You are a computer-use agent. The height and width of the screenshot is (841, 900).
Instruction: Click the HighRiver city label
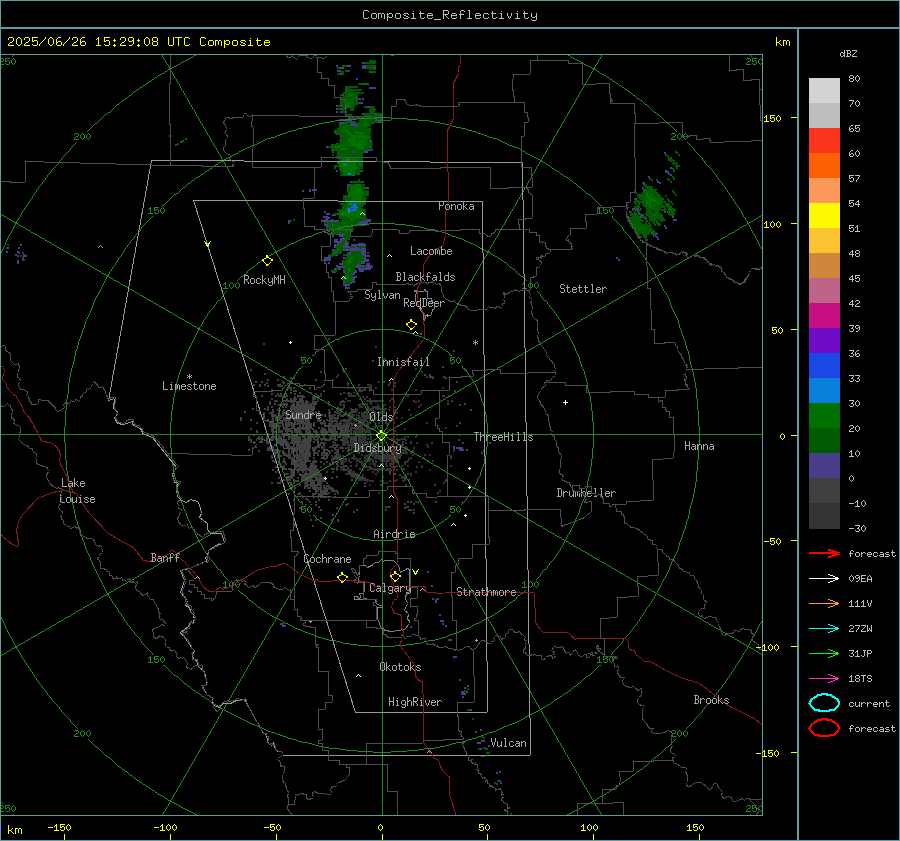click(x=415, y=702)
